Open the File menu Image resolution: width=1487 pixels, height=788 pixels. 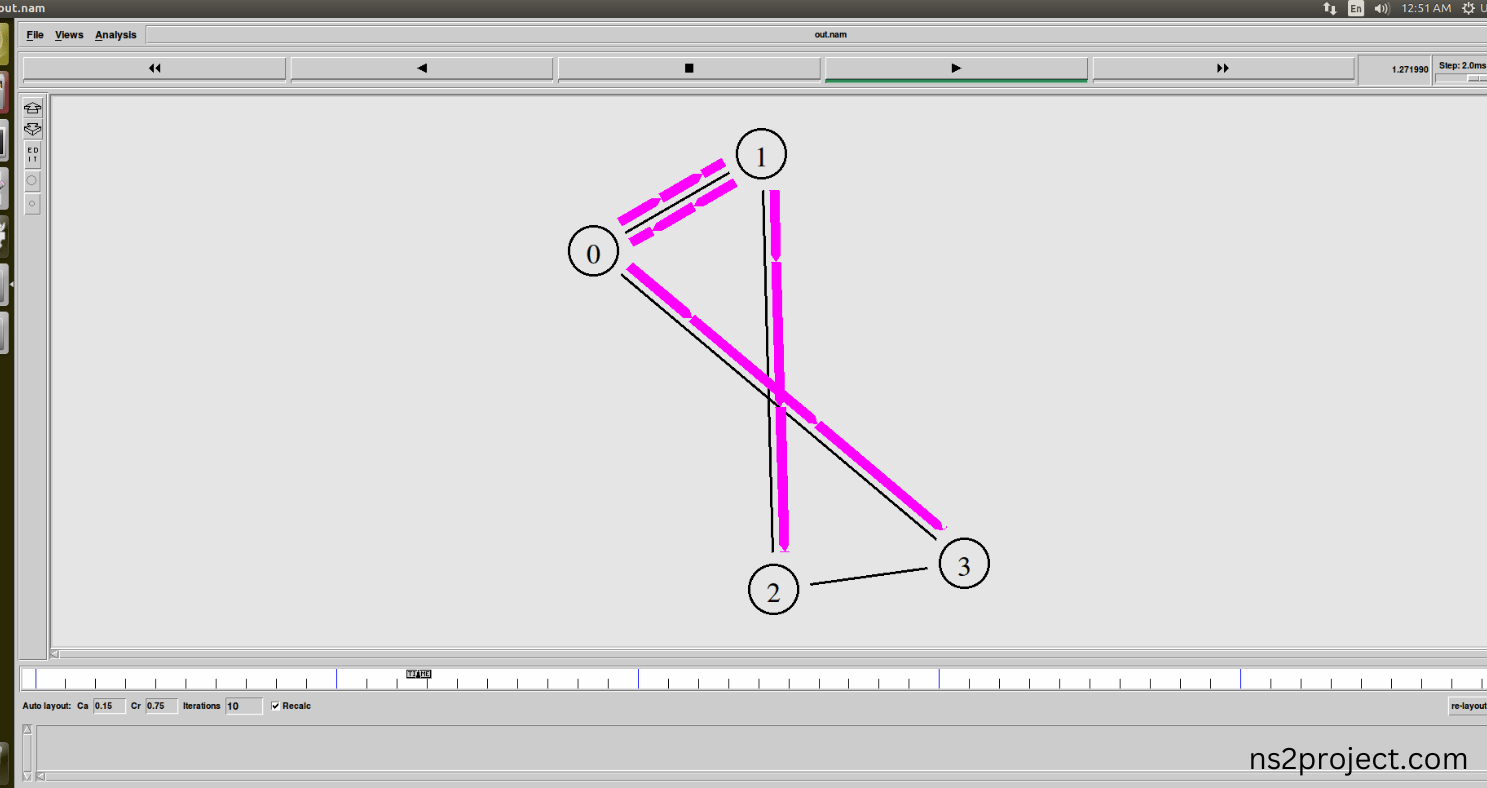35,35
